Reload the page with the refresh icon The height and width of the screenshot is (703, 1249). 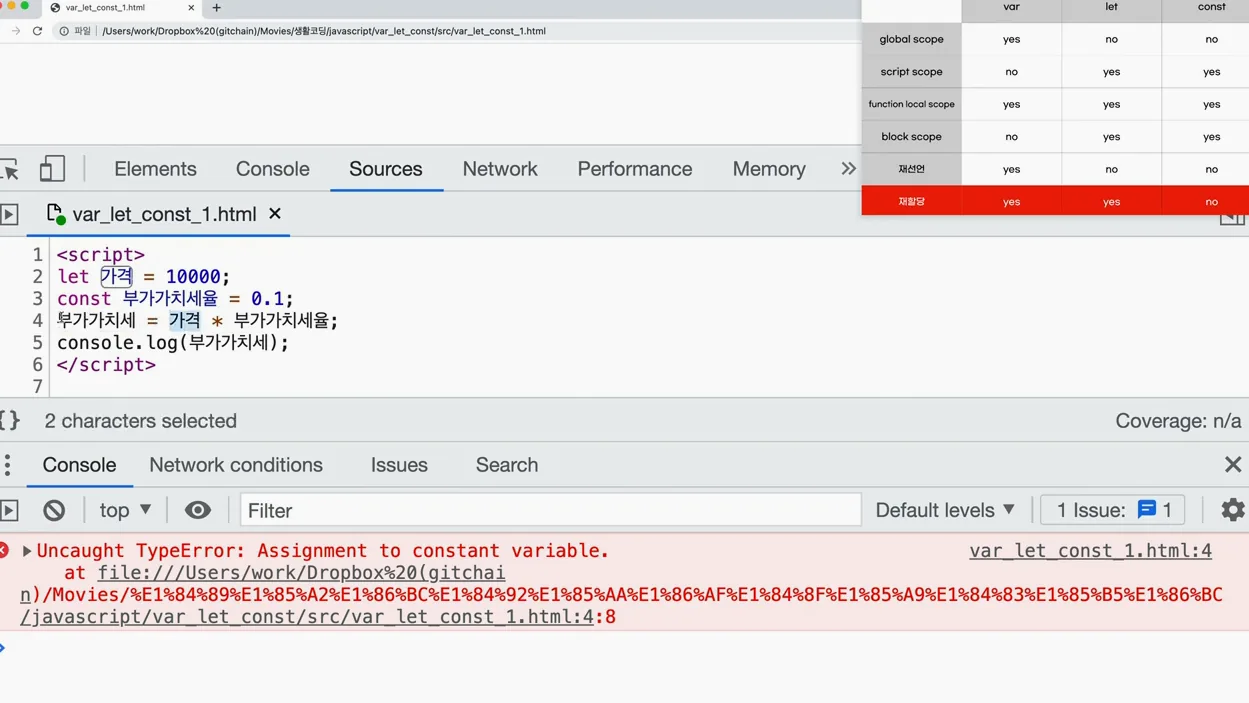(38, 31)
